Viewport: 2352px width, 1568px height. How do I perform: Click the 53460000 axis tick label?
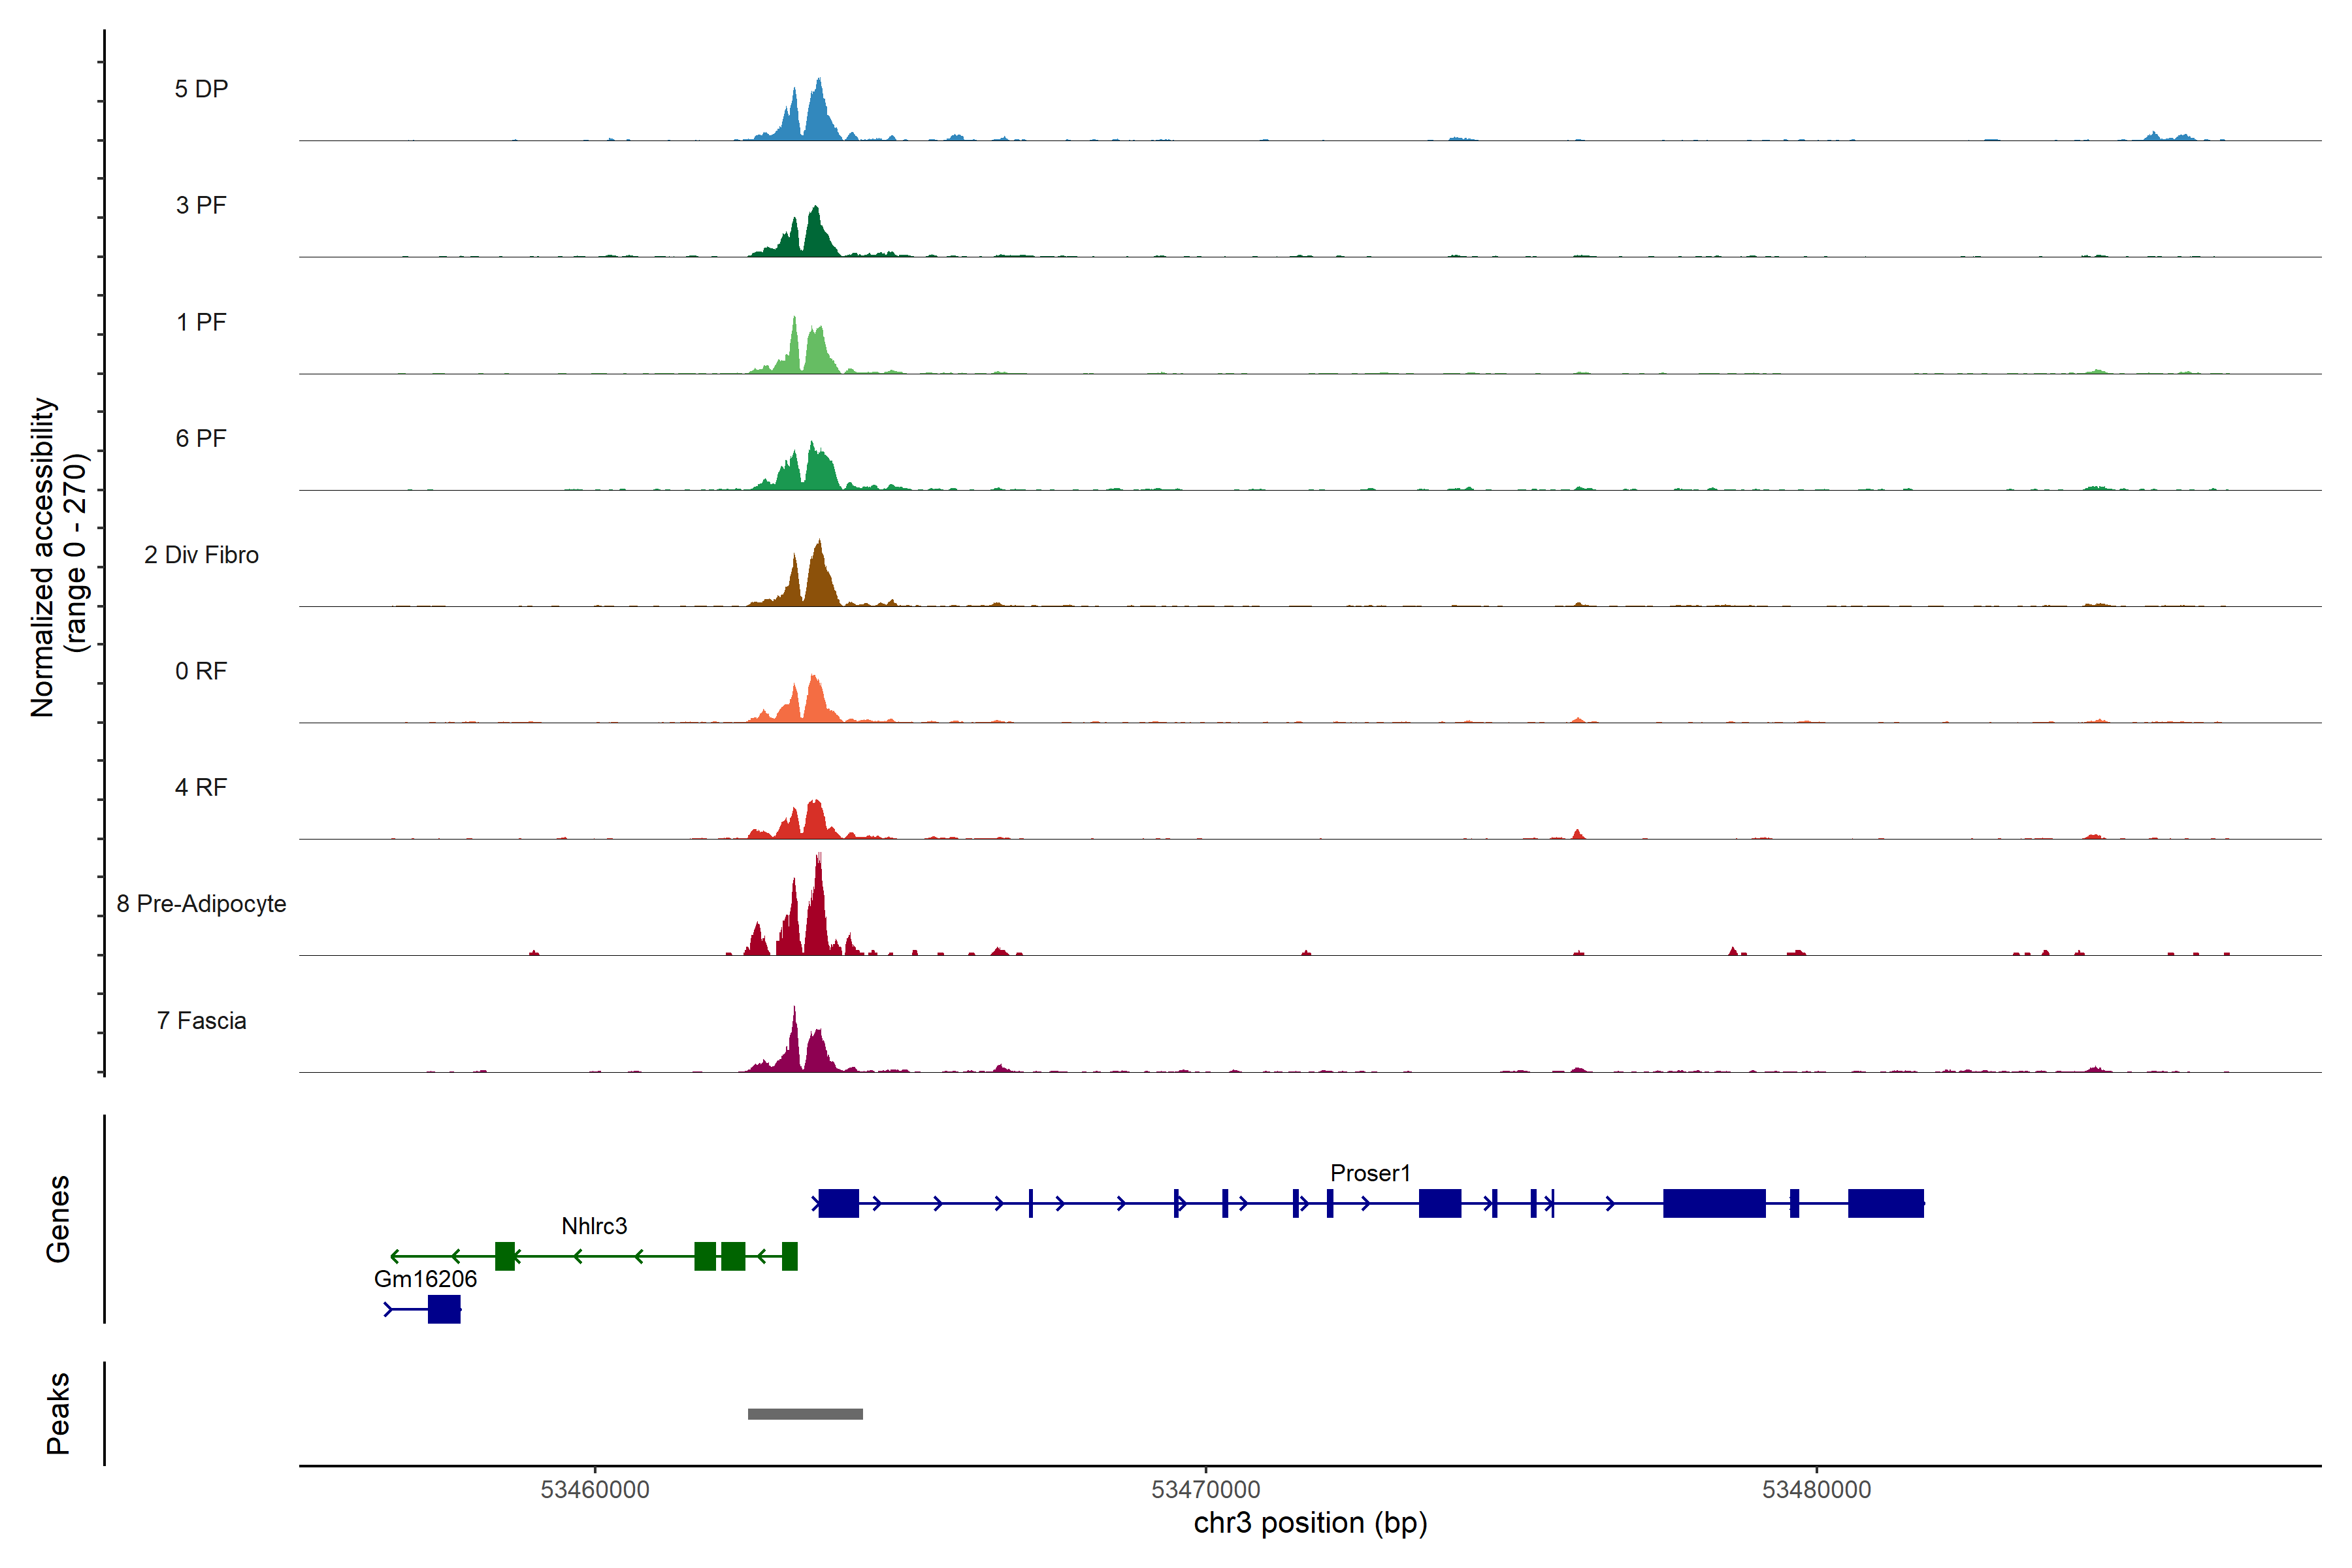pyautogui.click(x=595, y=1489)
